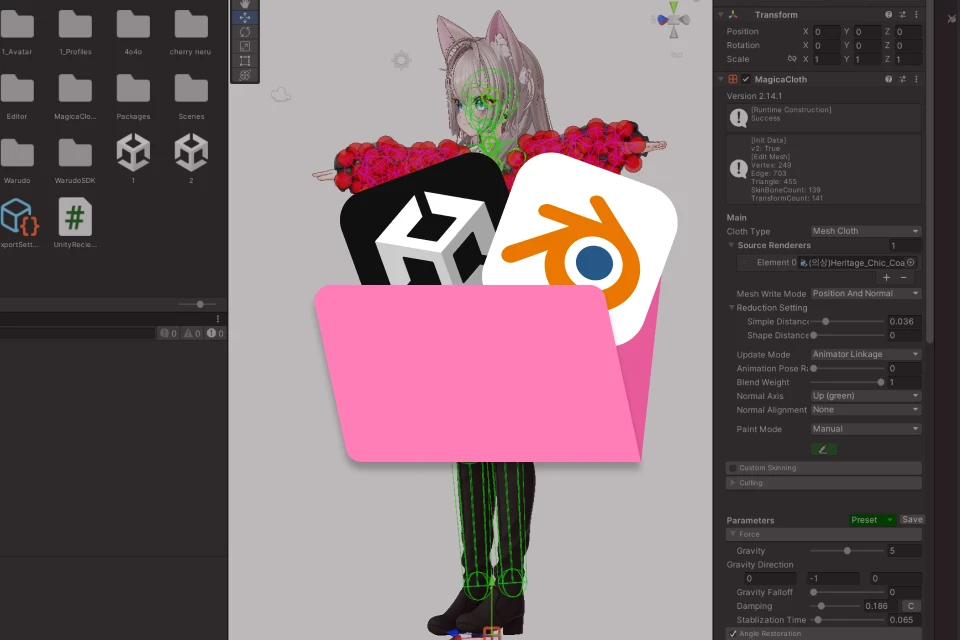Viewport: 960px width, 640px height.
Task: Select the Hand view tool
Action: pos(245,4)
